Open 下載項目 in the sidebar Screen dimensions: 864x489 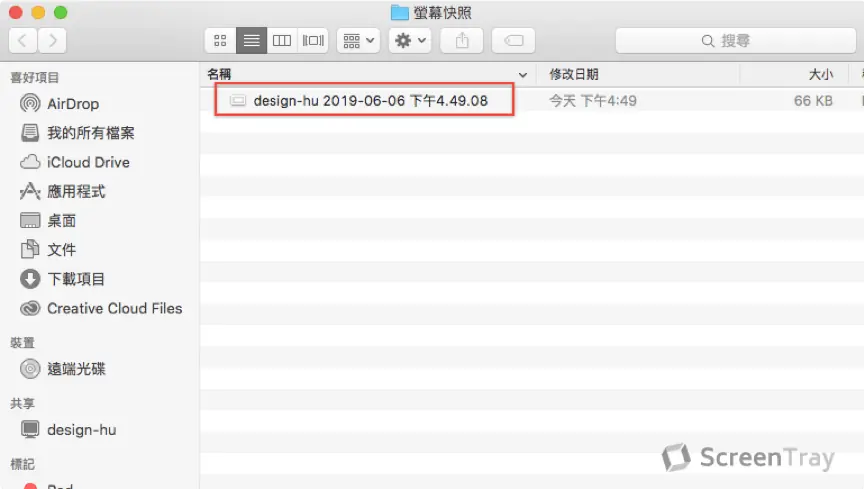[x=76, y=279]
